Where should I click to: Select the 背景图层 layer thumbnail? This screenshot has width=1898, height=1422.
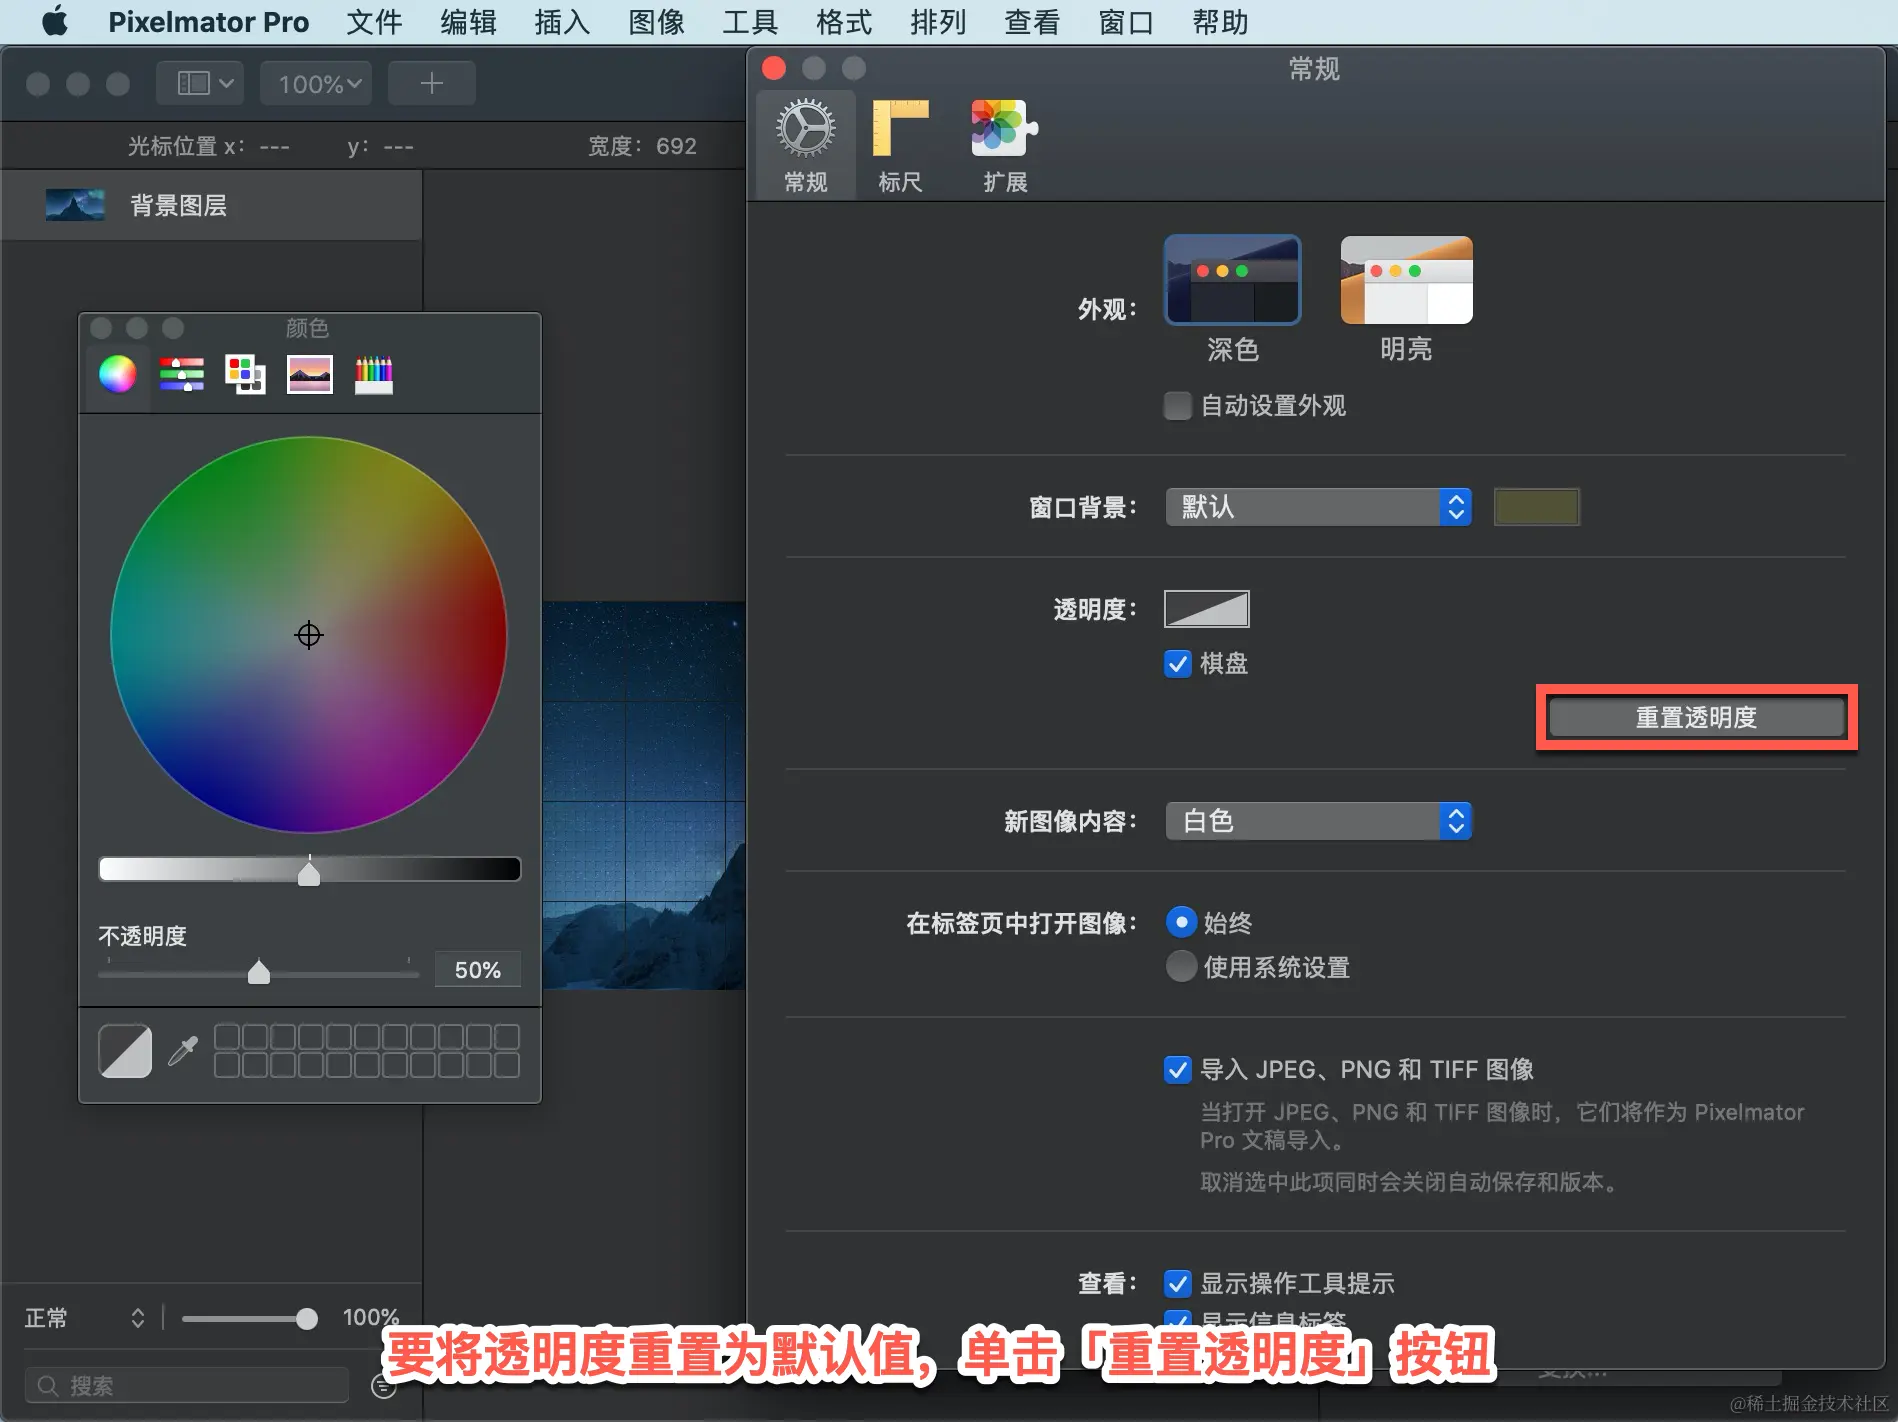pyautogui.click(x=75, y=205)
